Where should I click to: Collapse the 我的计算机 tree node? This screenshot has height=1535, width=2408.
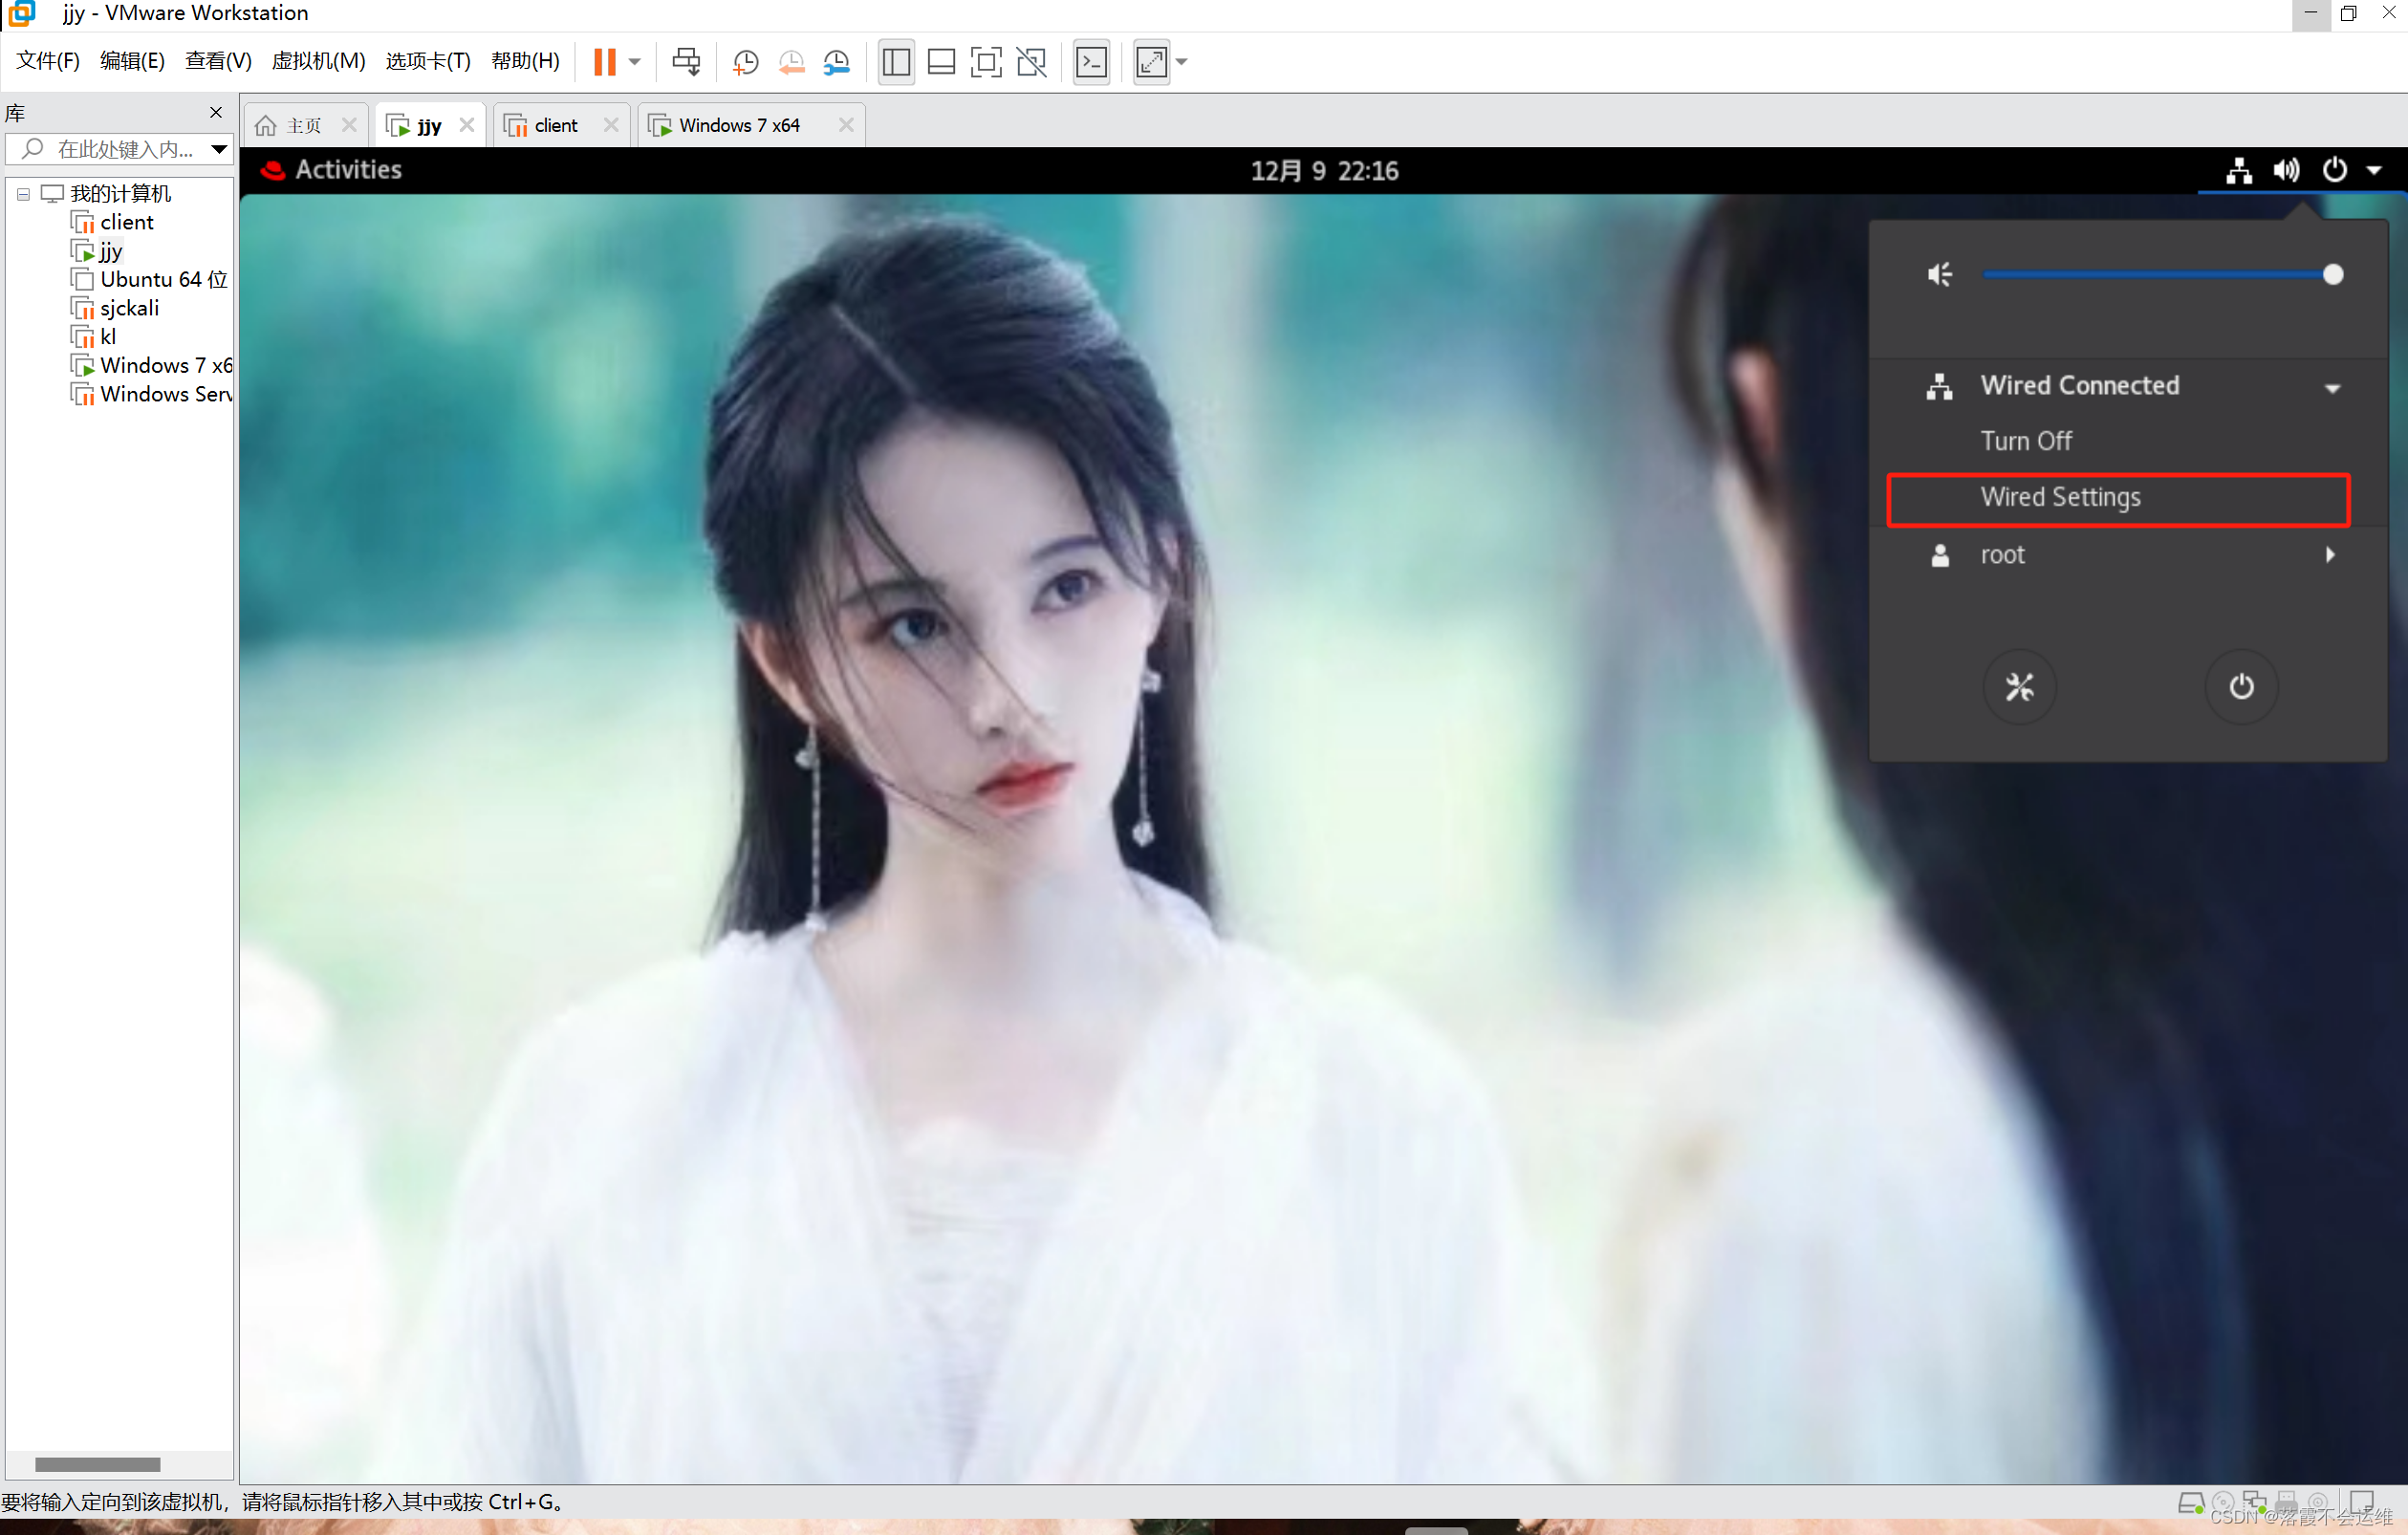tap(23, 194)
